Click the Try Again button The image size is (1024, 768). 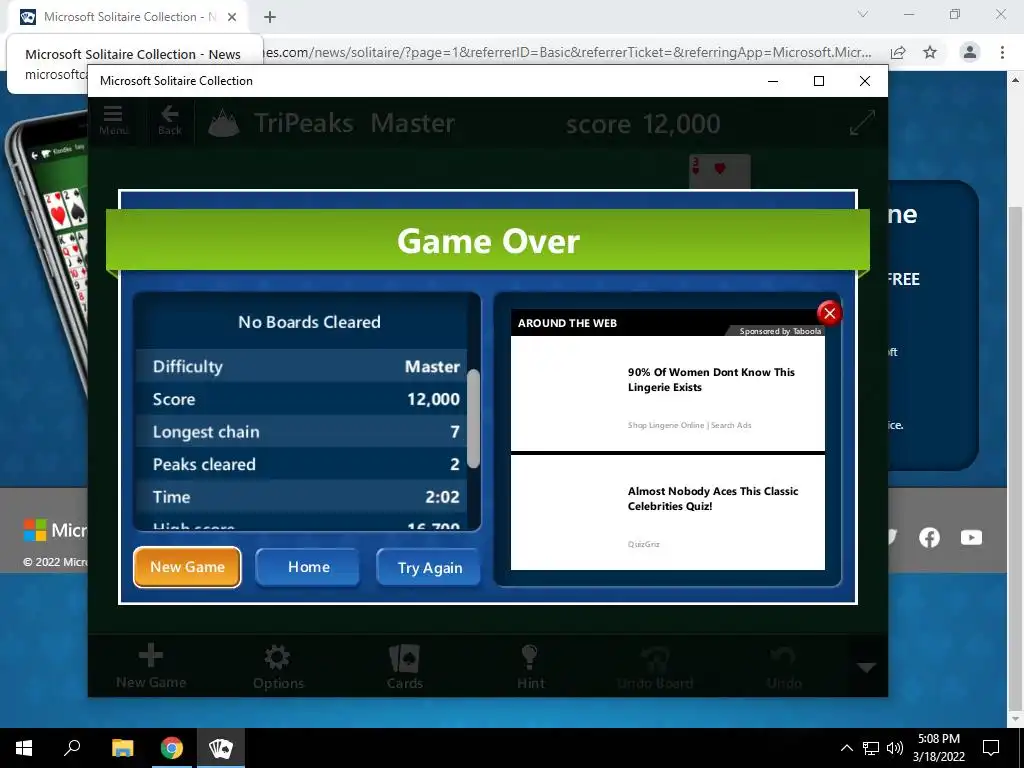429,568
